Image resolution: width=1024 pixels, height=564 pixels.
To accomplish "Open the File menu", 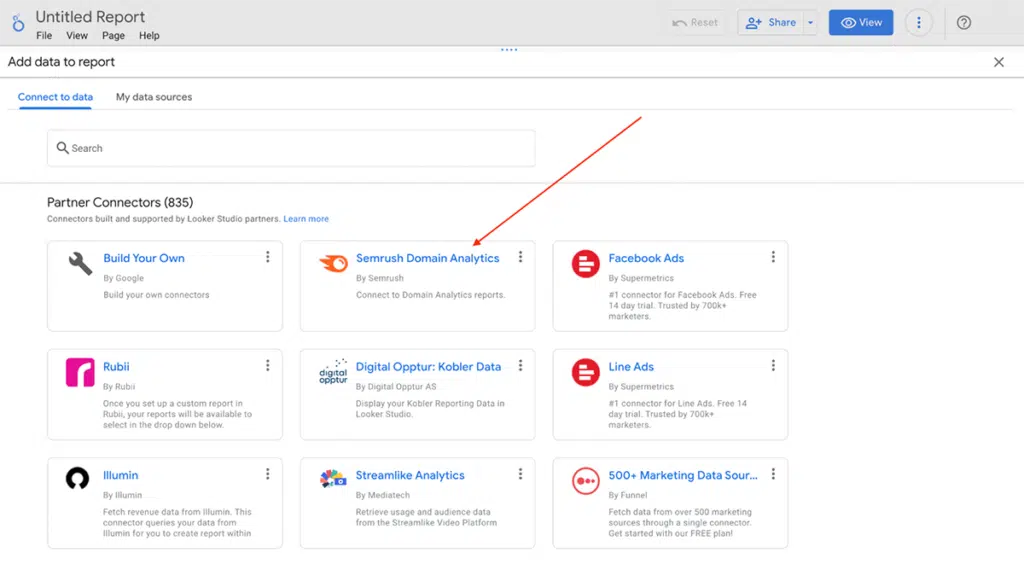I will click(44, 36).
